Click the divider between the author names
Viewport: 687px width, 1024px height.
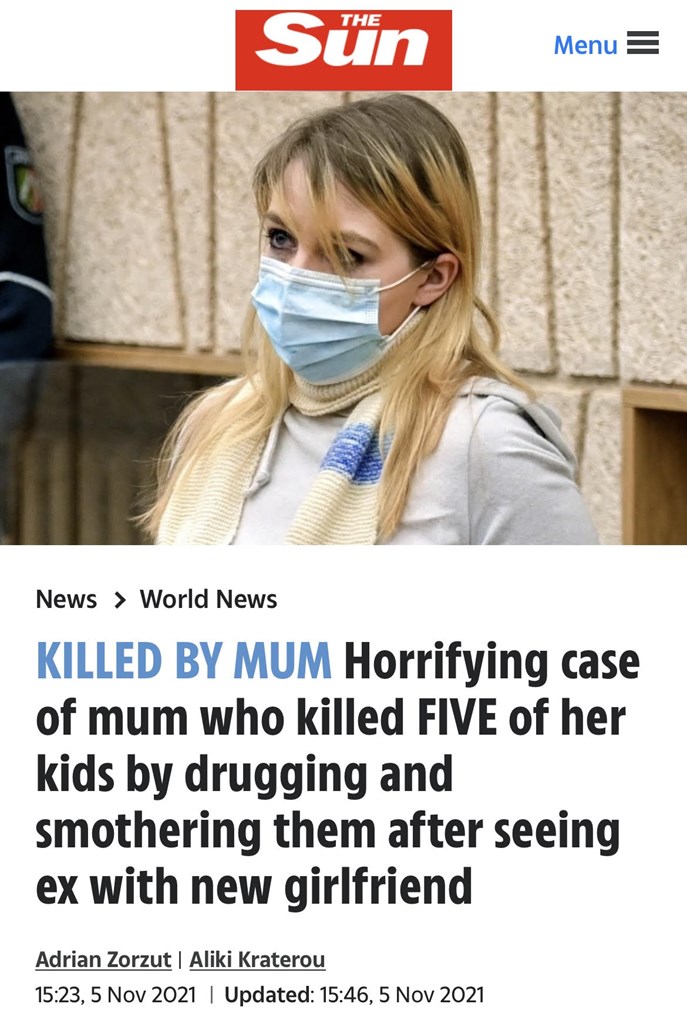tap(180, 959)
